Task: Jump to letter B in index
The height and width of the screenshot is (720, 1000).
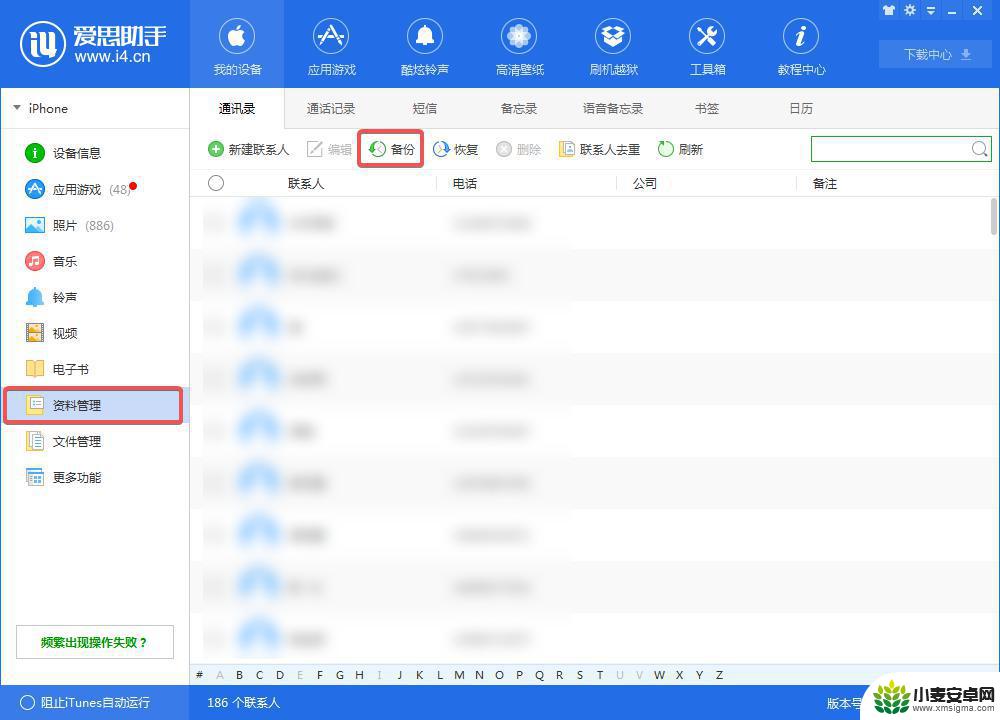Action: click(239, 675)
